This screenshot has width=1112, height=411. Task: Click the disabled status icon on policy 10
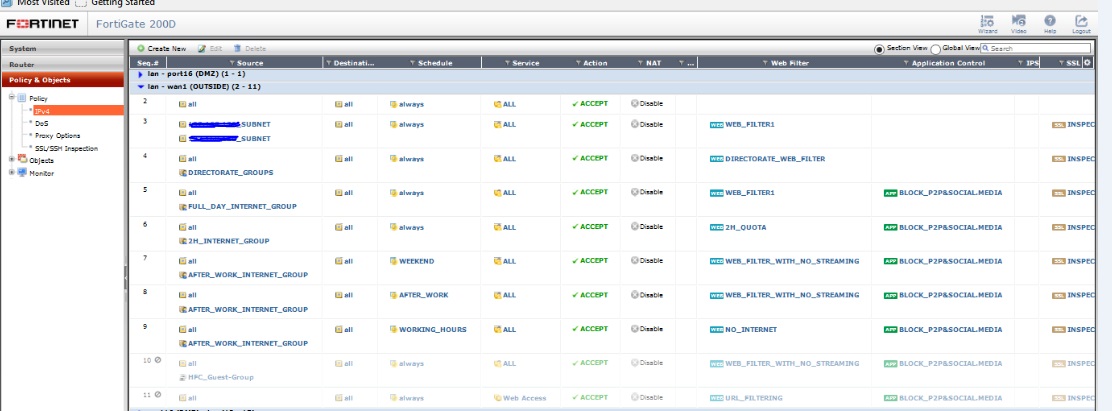tap(157, 360)
